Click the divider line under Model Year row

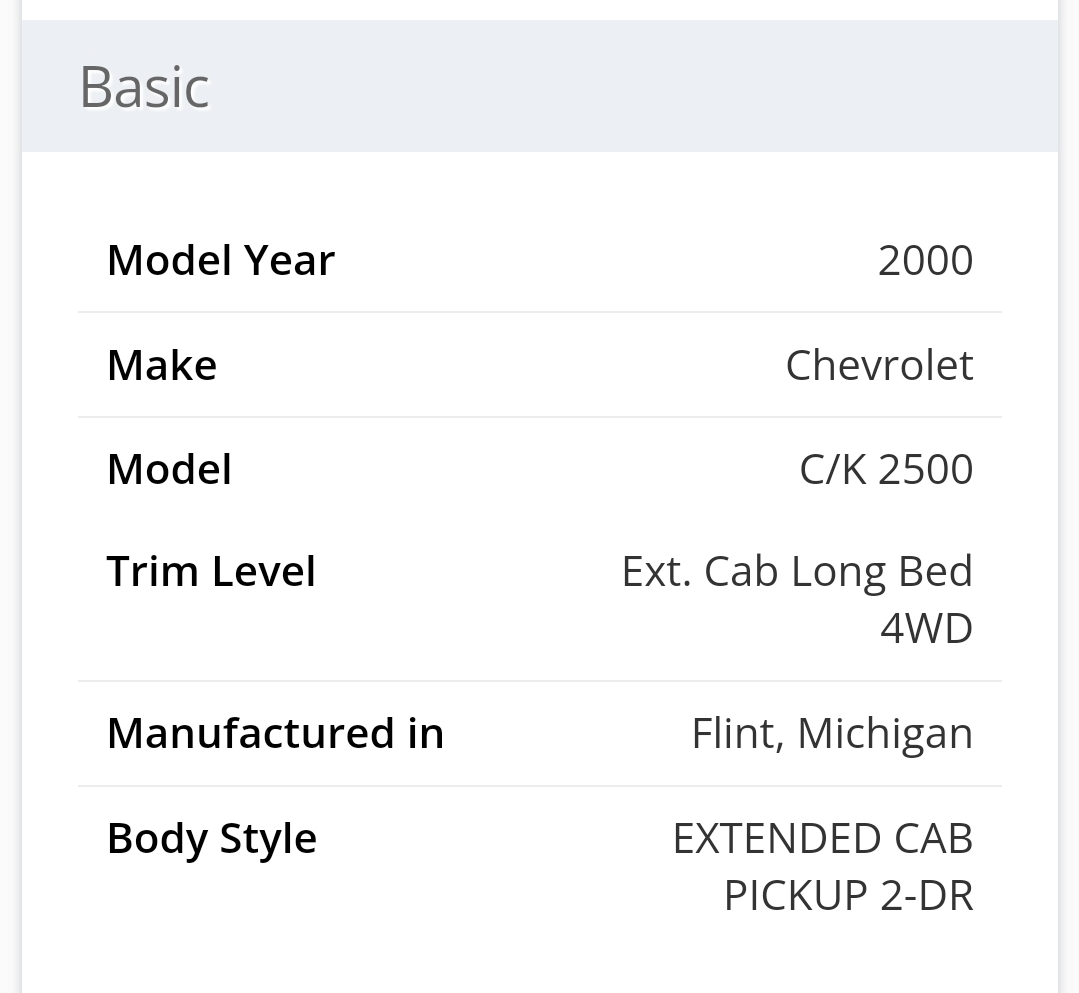point(540,312)
